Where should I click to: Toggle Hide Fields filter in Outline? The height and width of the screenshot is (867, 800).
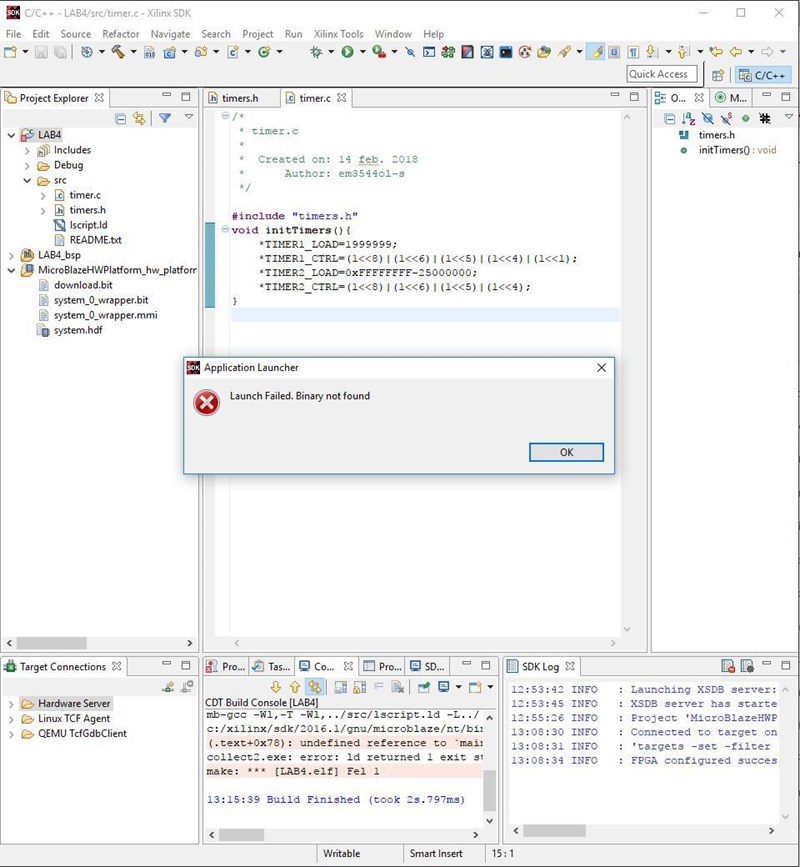pyautogui.click(x=707, y=118)
